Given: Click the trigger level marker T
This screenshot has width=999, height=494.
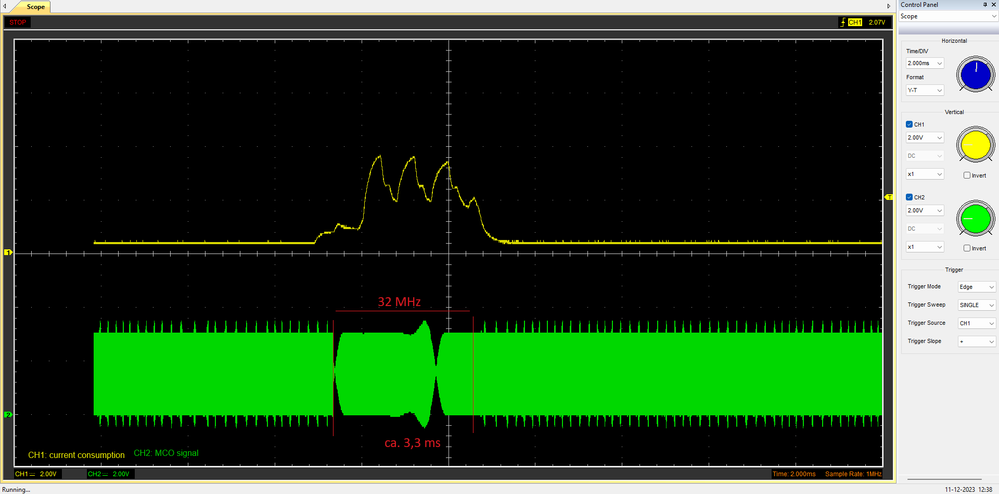Looking at the screenshot, I should [889, 198].
